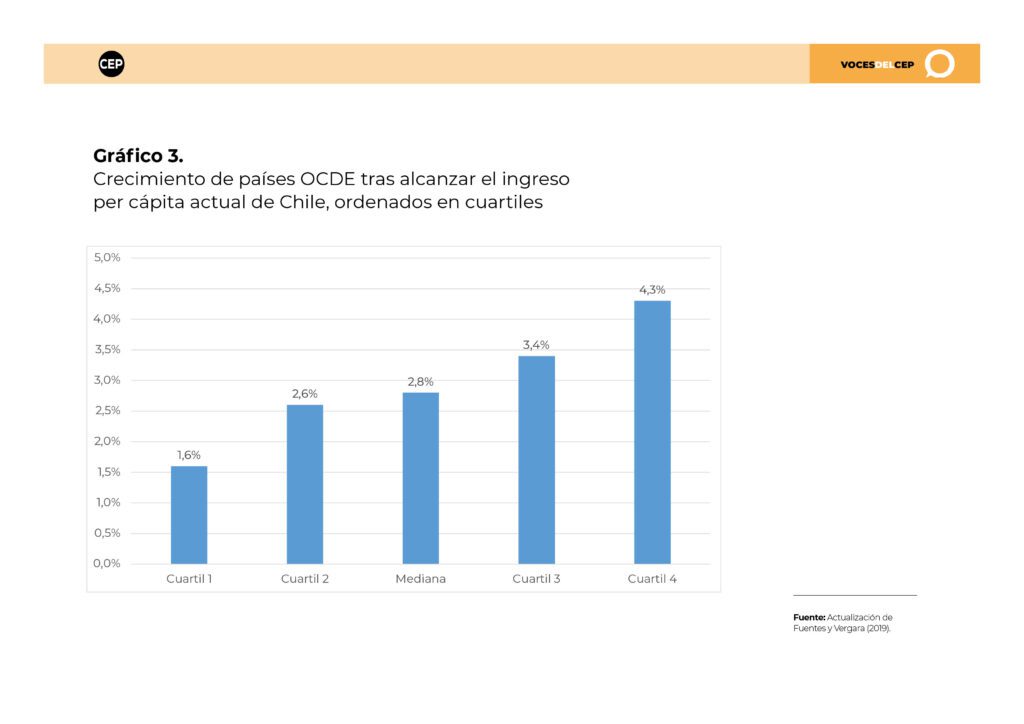Image resolution: width=1024 pixels, height=724 pixels.
Task: Click the CEP circular logo
Action: [111, 64]
